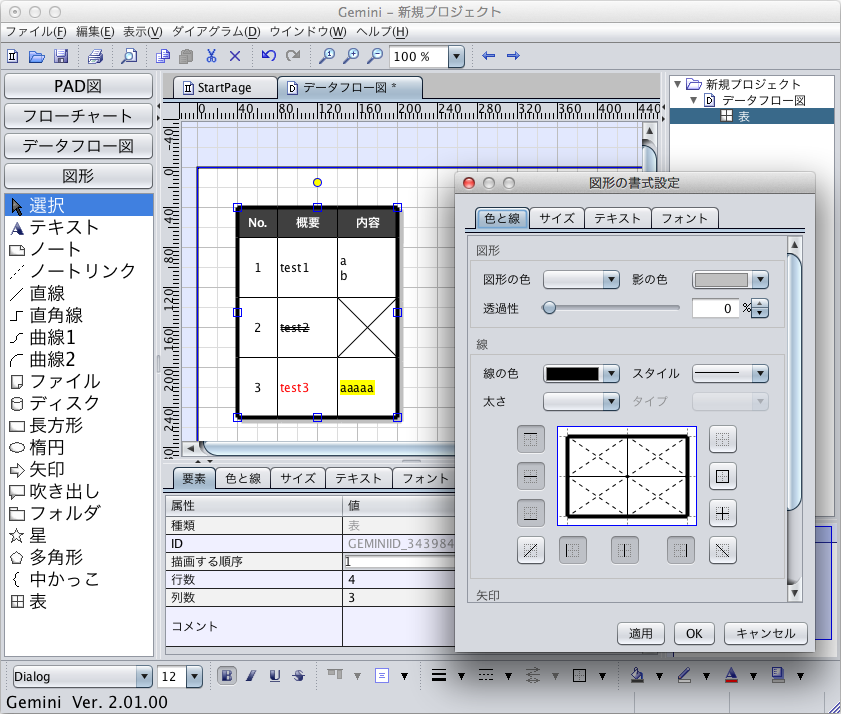Open the 100 % zoom dropdown
This screenshot has width=841, height=714.
456,56
